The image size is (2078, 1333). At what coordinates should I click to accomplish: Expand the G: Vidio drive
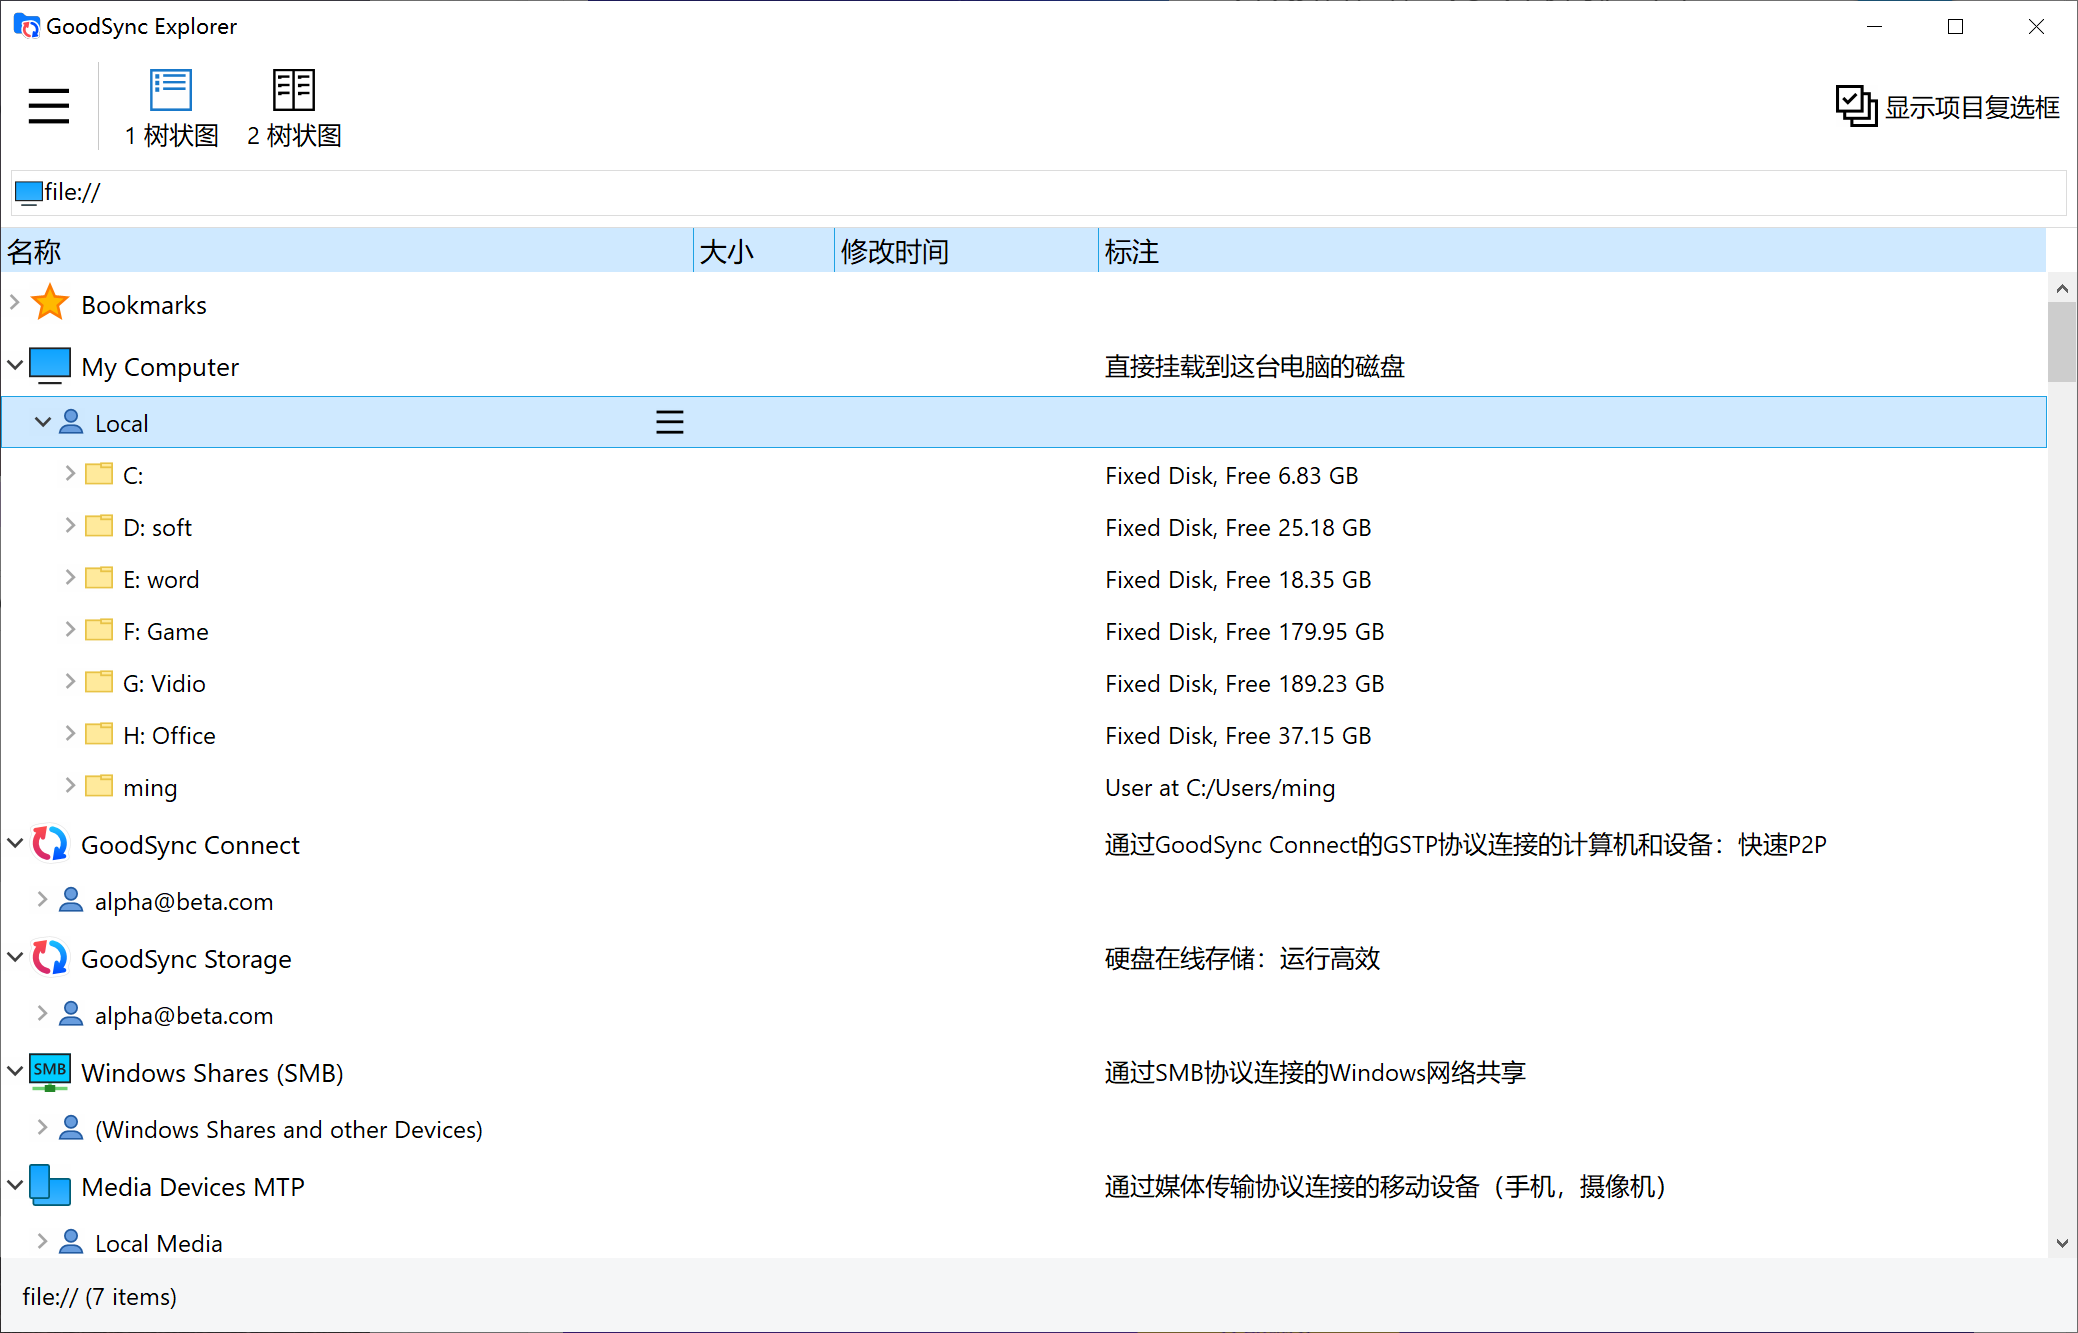point(70,681)
